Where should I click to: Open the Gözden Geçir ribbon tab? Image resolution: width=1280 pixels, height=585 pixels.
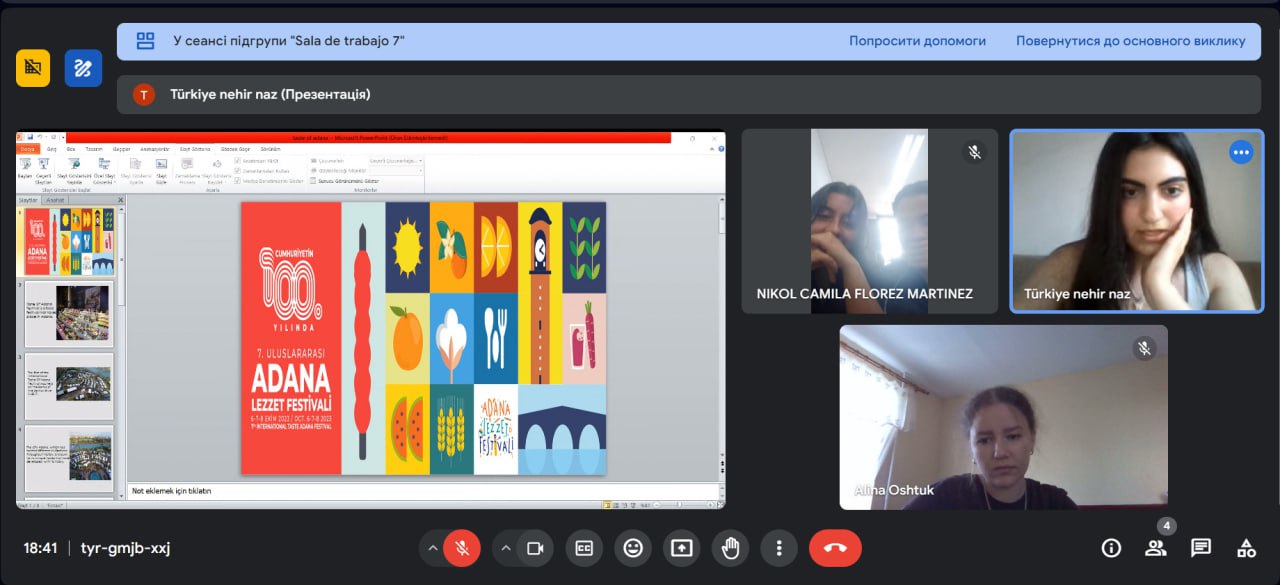[x=234, y=149]
